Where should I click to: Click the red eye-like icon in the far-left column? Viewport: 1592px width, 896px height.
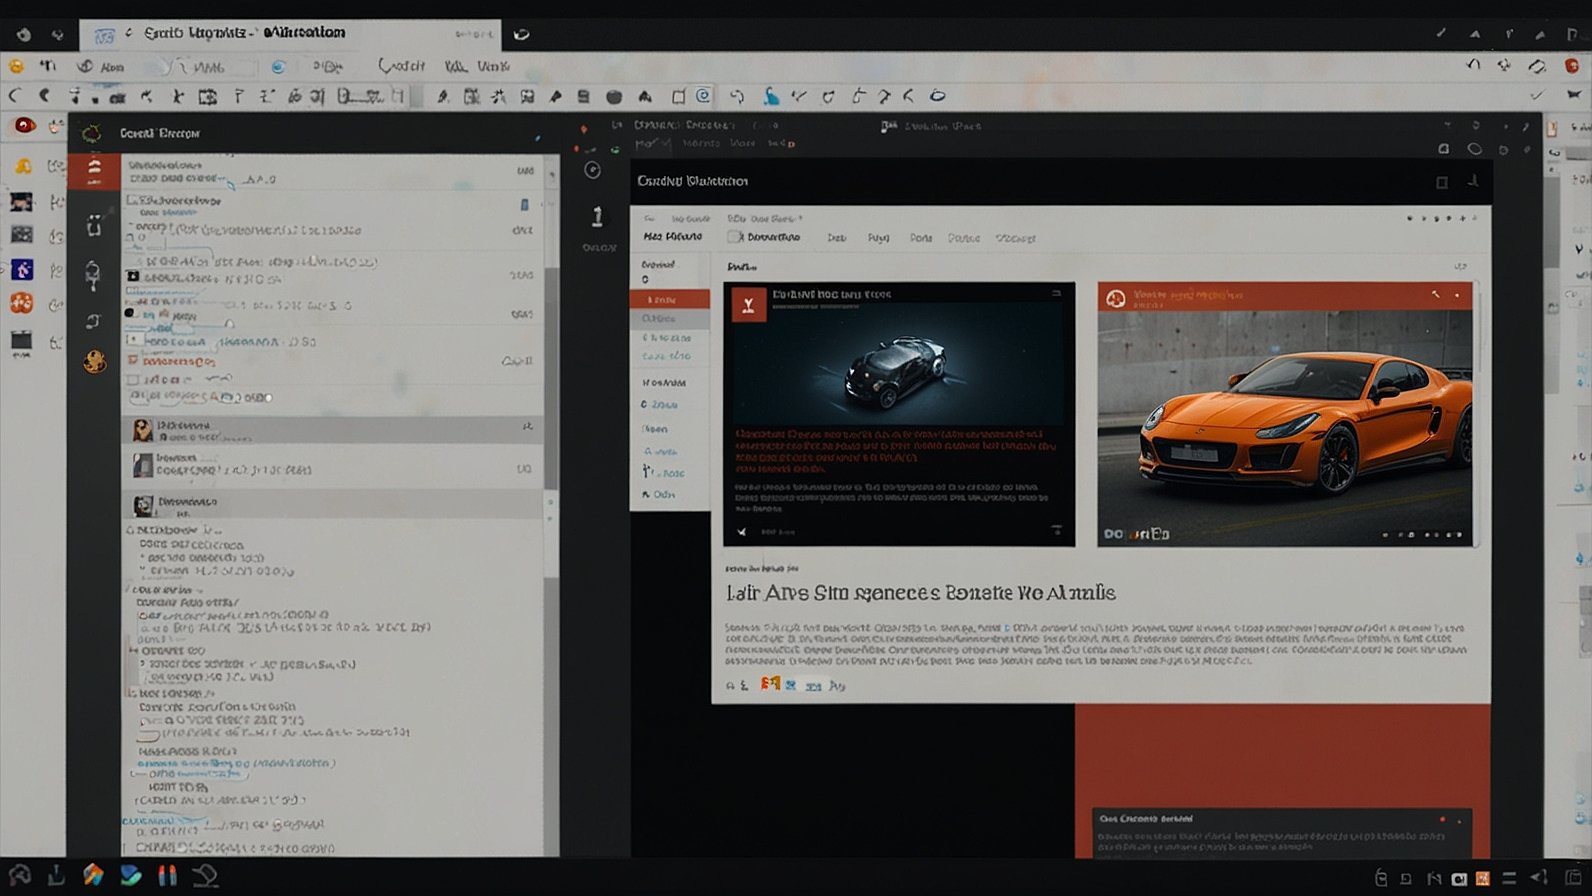[x=24, y=126]
